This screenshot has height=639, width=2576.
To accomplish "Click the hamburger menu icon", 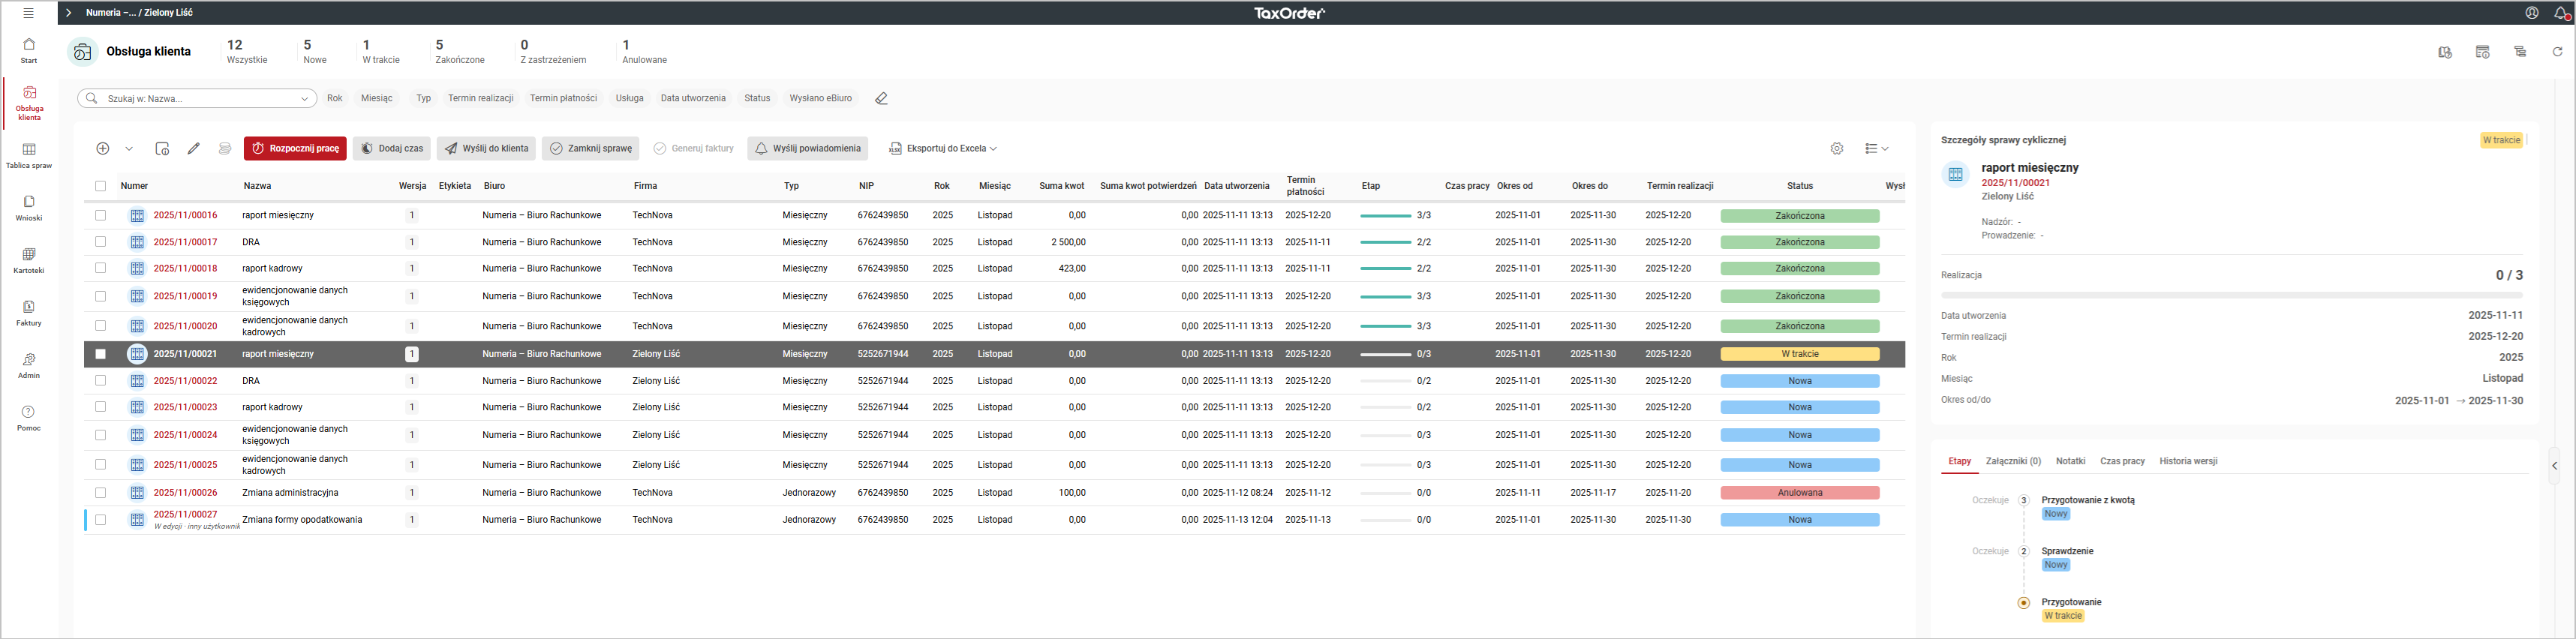I will [x=28, y=13].
